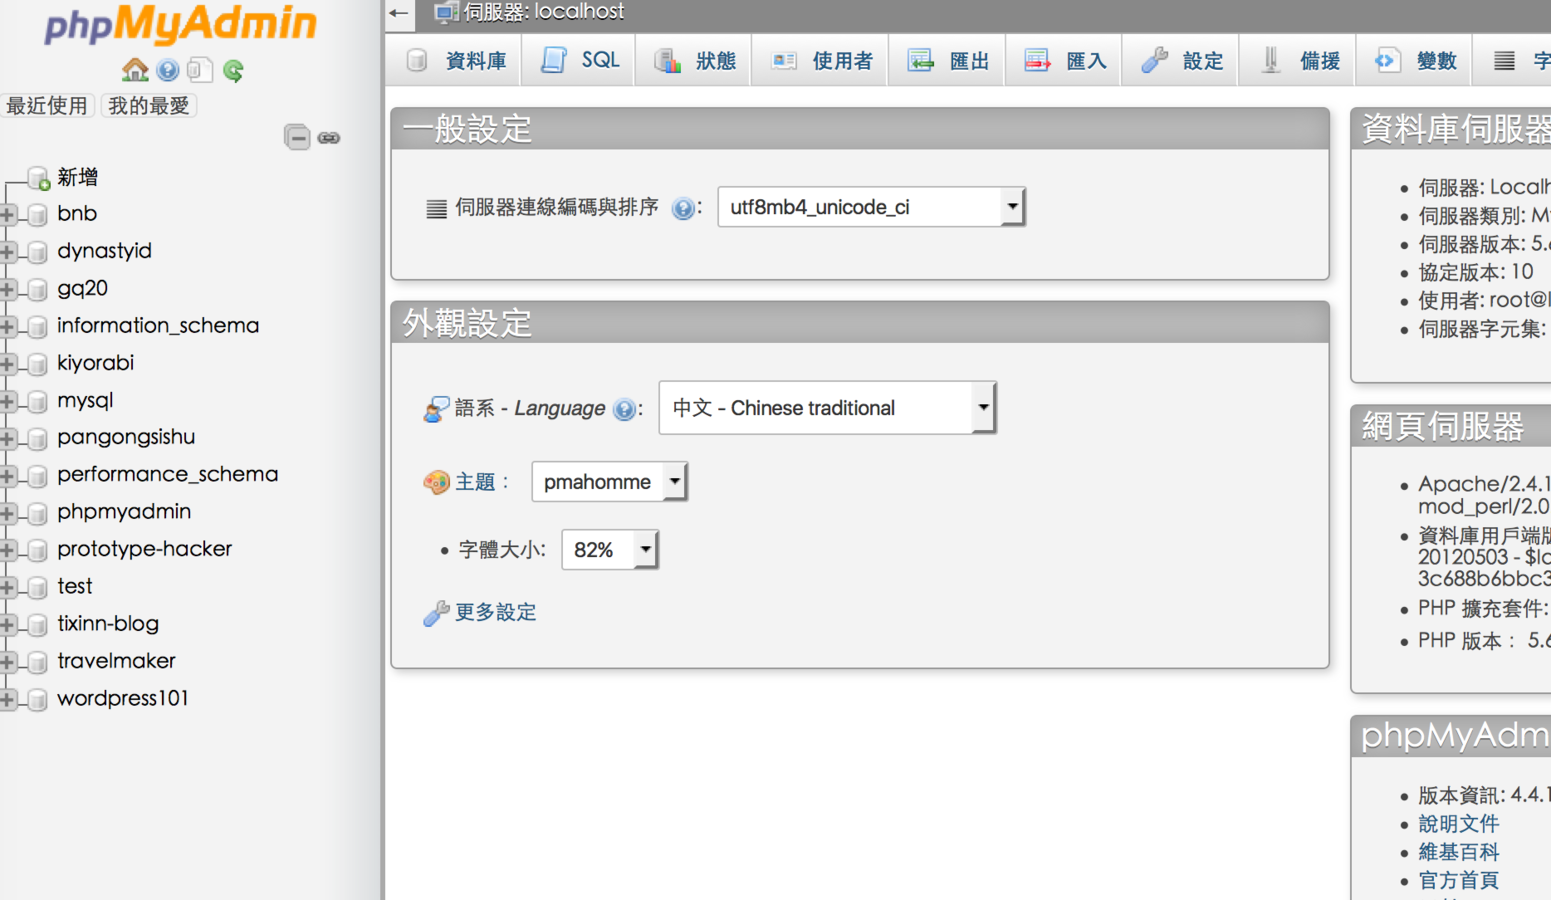1551x900 pixels.
Task: Click the 伺服器: localhost breadcrumb
Action: tap(544, 12)
